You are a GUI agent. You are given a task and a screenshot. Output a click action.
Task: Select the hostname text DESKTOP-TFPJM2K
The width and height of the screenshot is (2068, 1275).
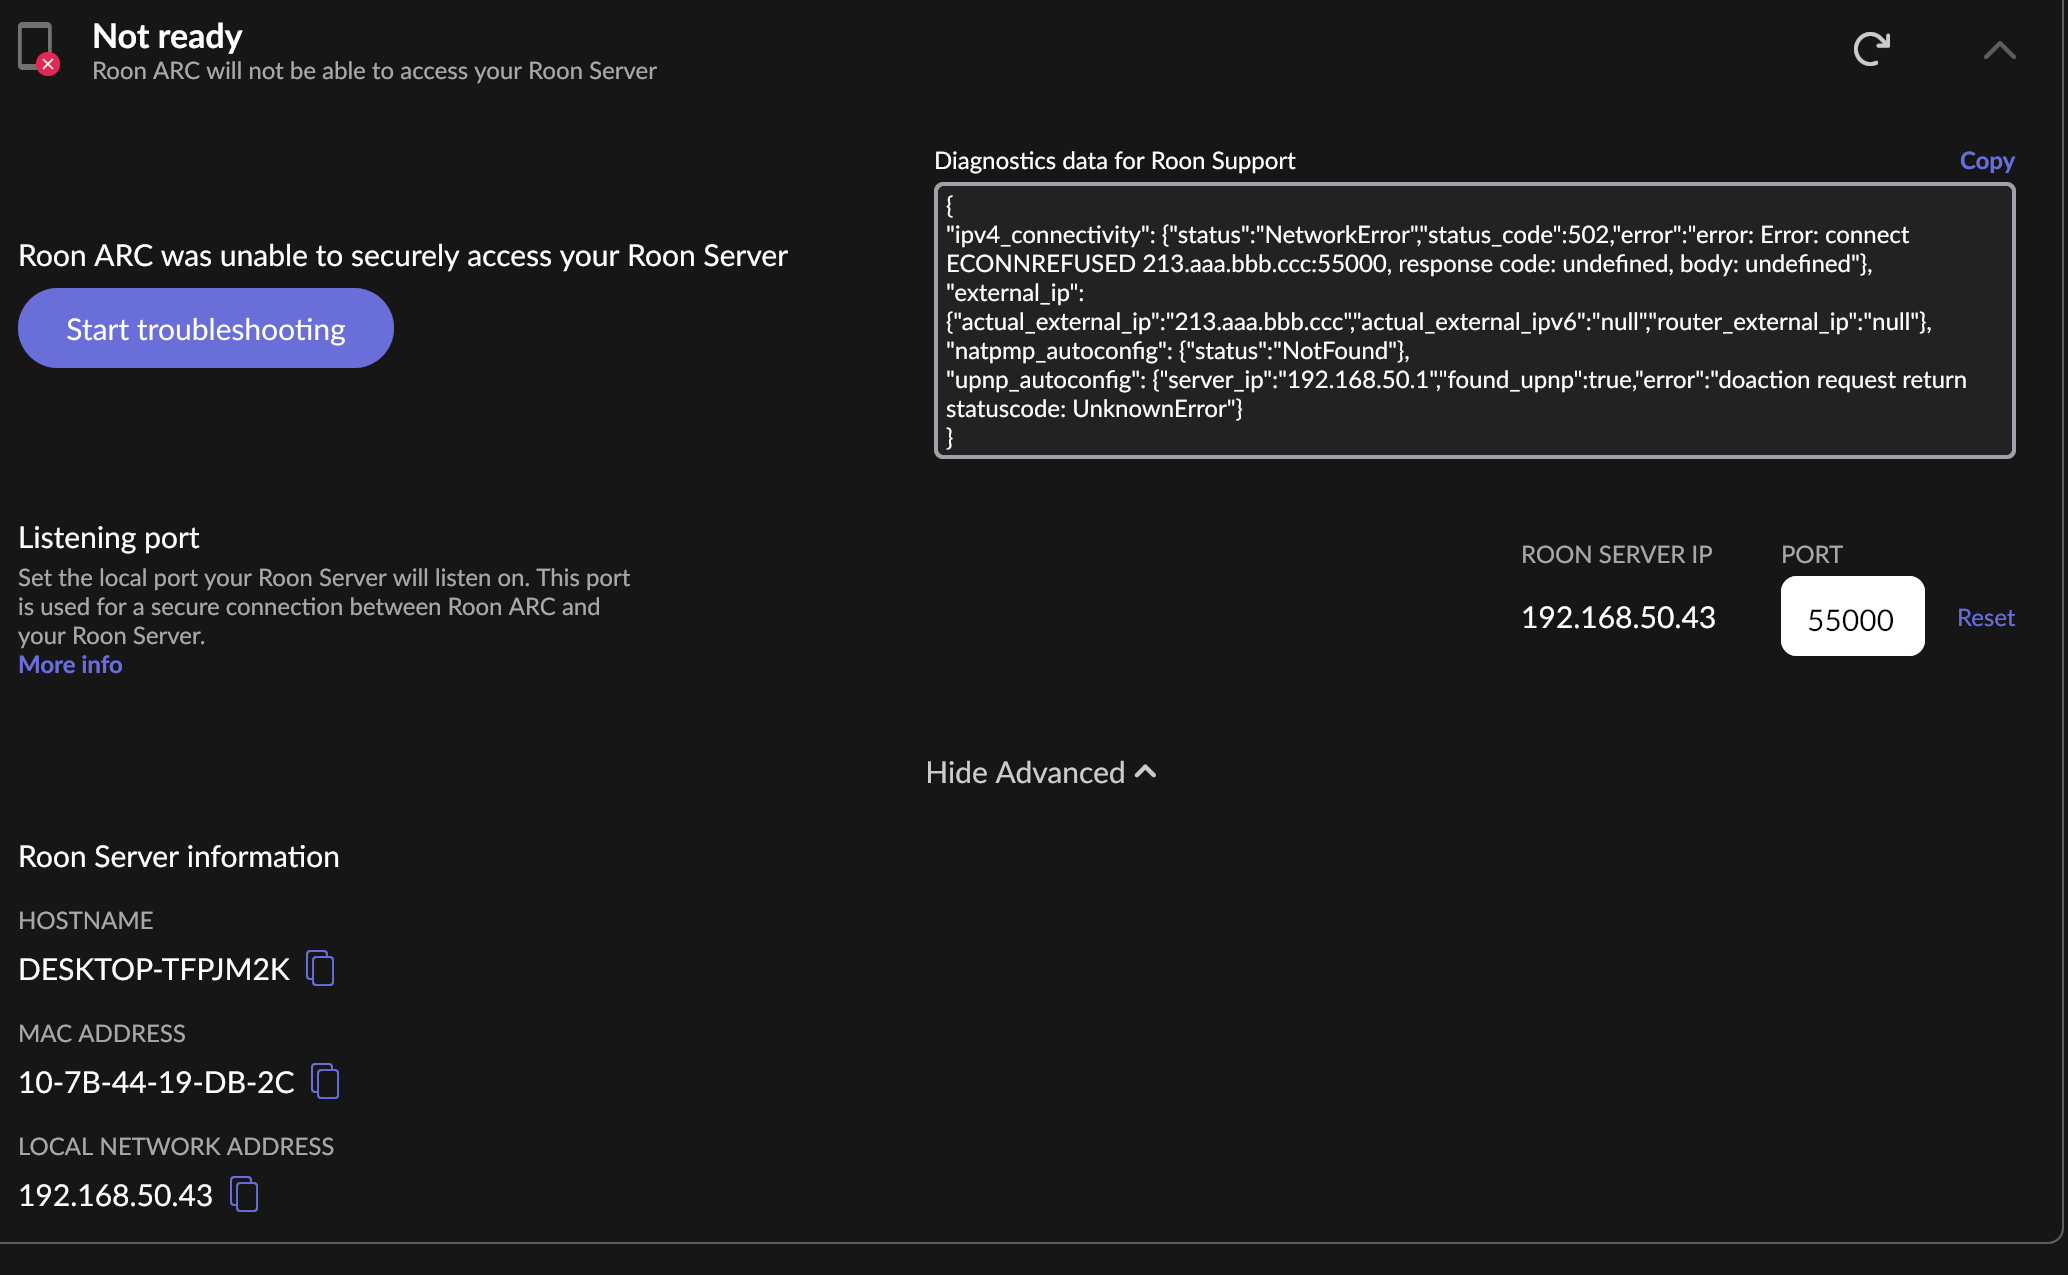(x=154, y=969)
